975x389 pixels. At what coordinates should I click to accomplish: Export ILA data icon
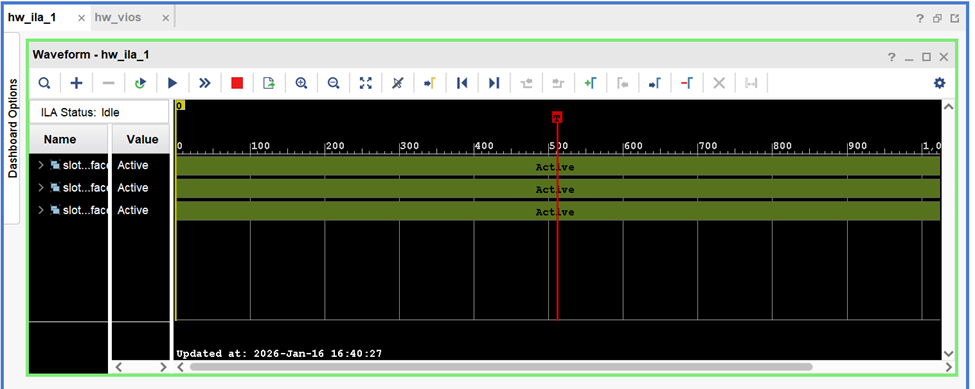pyautogui.click(x=269, y=83)
